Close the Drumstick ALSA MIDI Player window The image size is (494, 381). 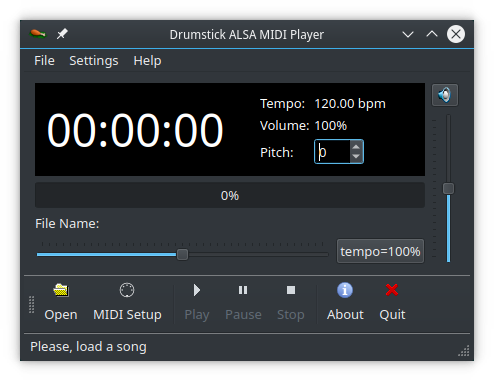coord(456,34)
